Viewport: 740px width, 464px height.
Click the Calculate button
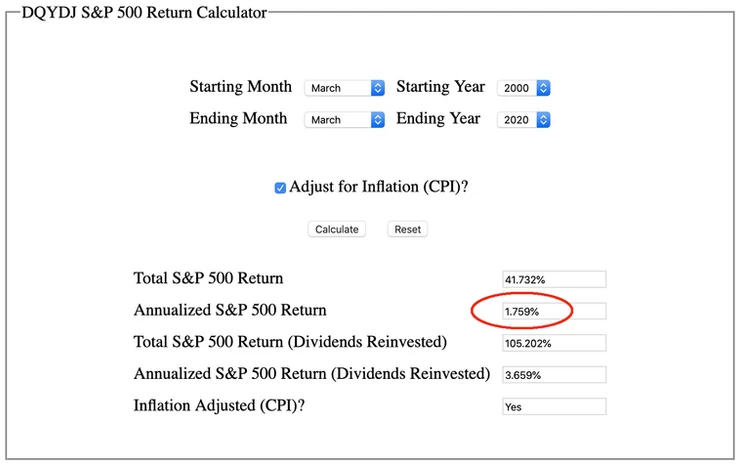click(x=337, y=229)
